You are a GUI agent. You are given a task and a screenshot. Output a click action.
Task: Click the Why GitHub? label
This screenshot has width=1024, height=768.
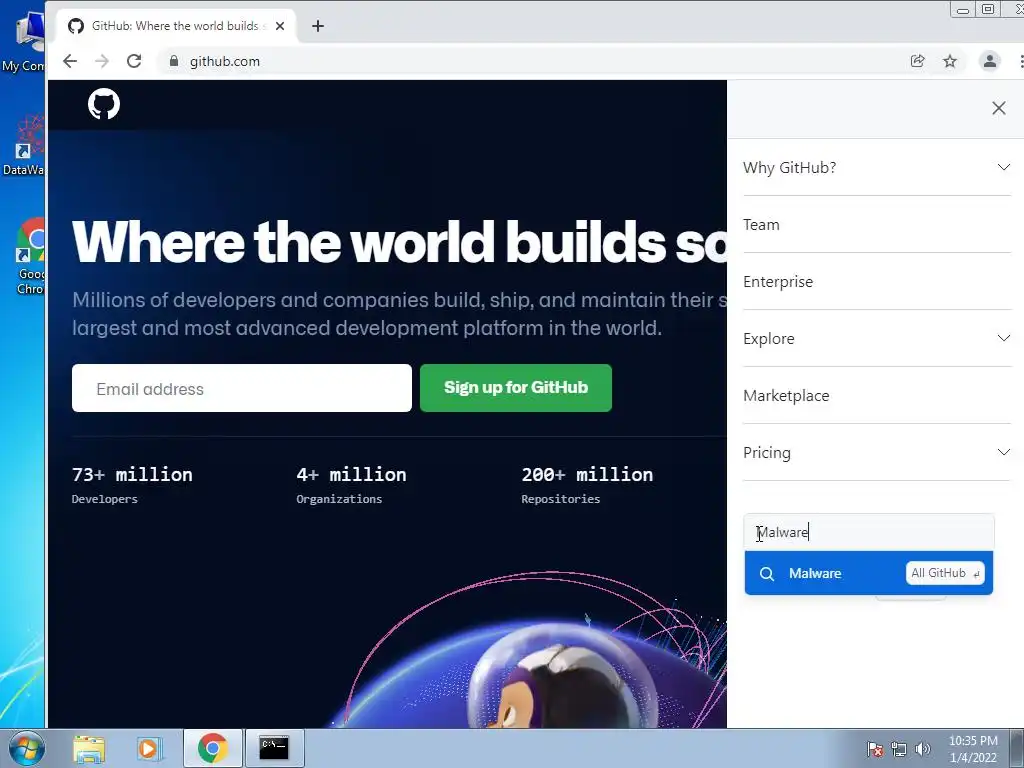(x=789, y=168)
